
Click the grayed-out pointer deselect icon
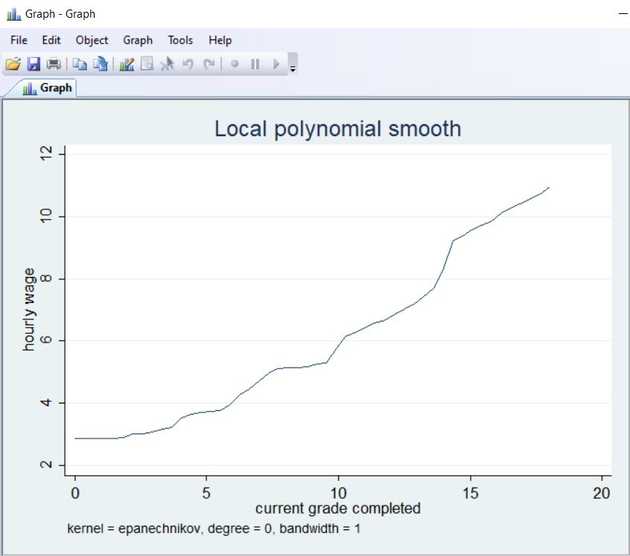pyautogui.click(x=167, y=64)
